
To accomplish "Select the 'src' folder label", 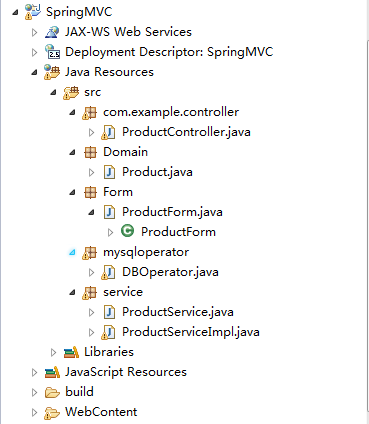I will [92, 92].
